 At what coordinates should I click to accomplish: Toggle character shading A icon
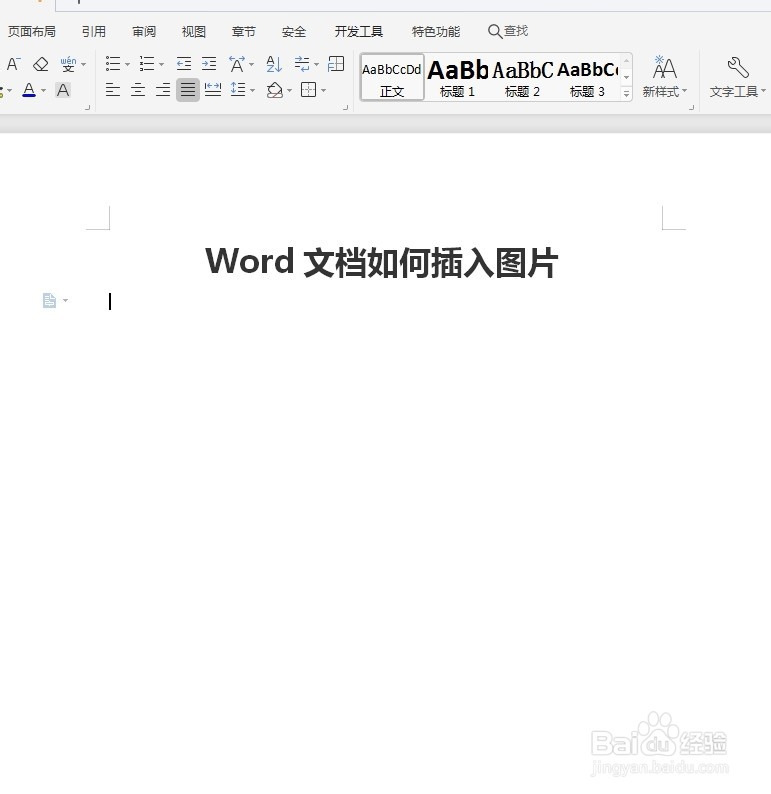click(63, 90)
